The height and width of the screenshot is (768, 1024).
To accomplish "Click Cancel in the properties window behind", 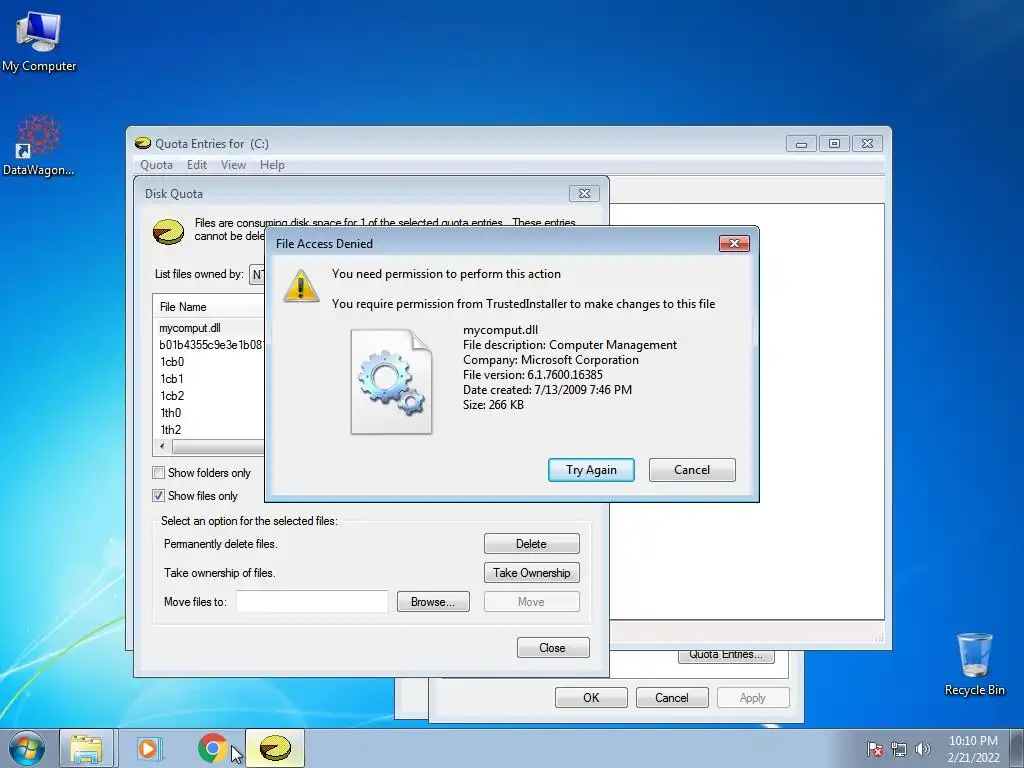I will pyautogui.click(x=672, y=698).
